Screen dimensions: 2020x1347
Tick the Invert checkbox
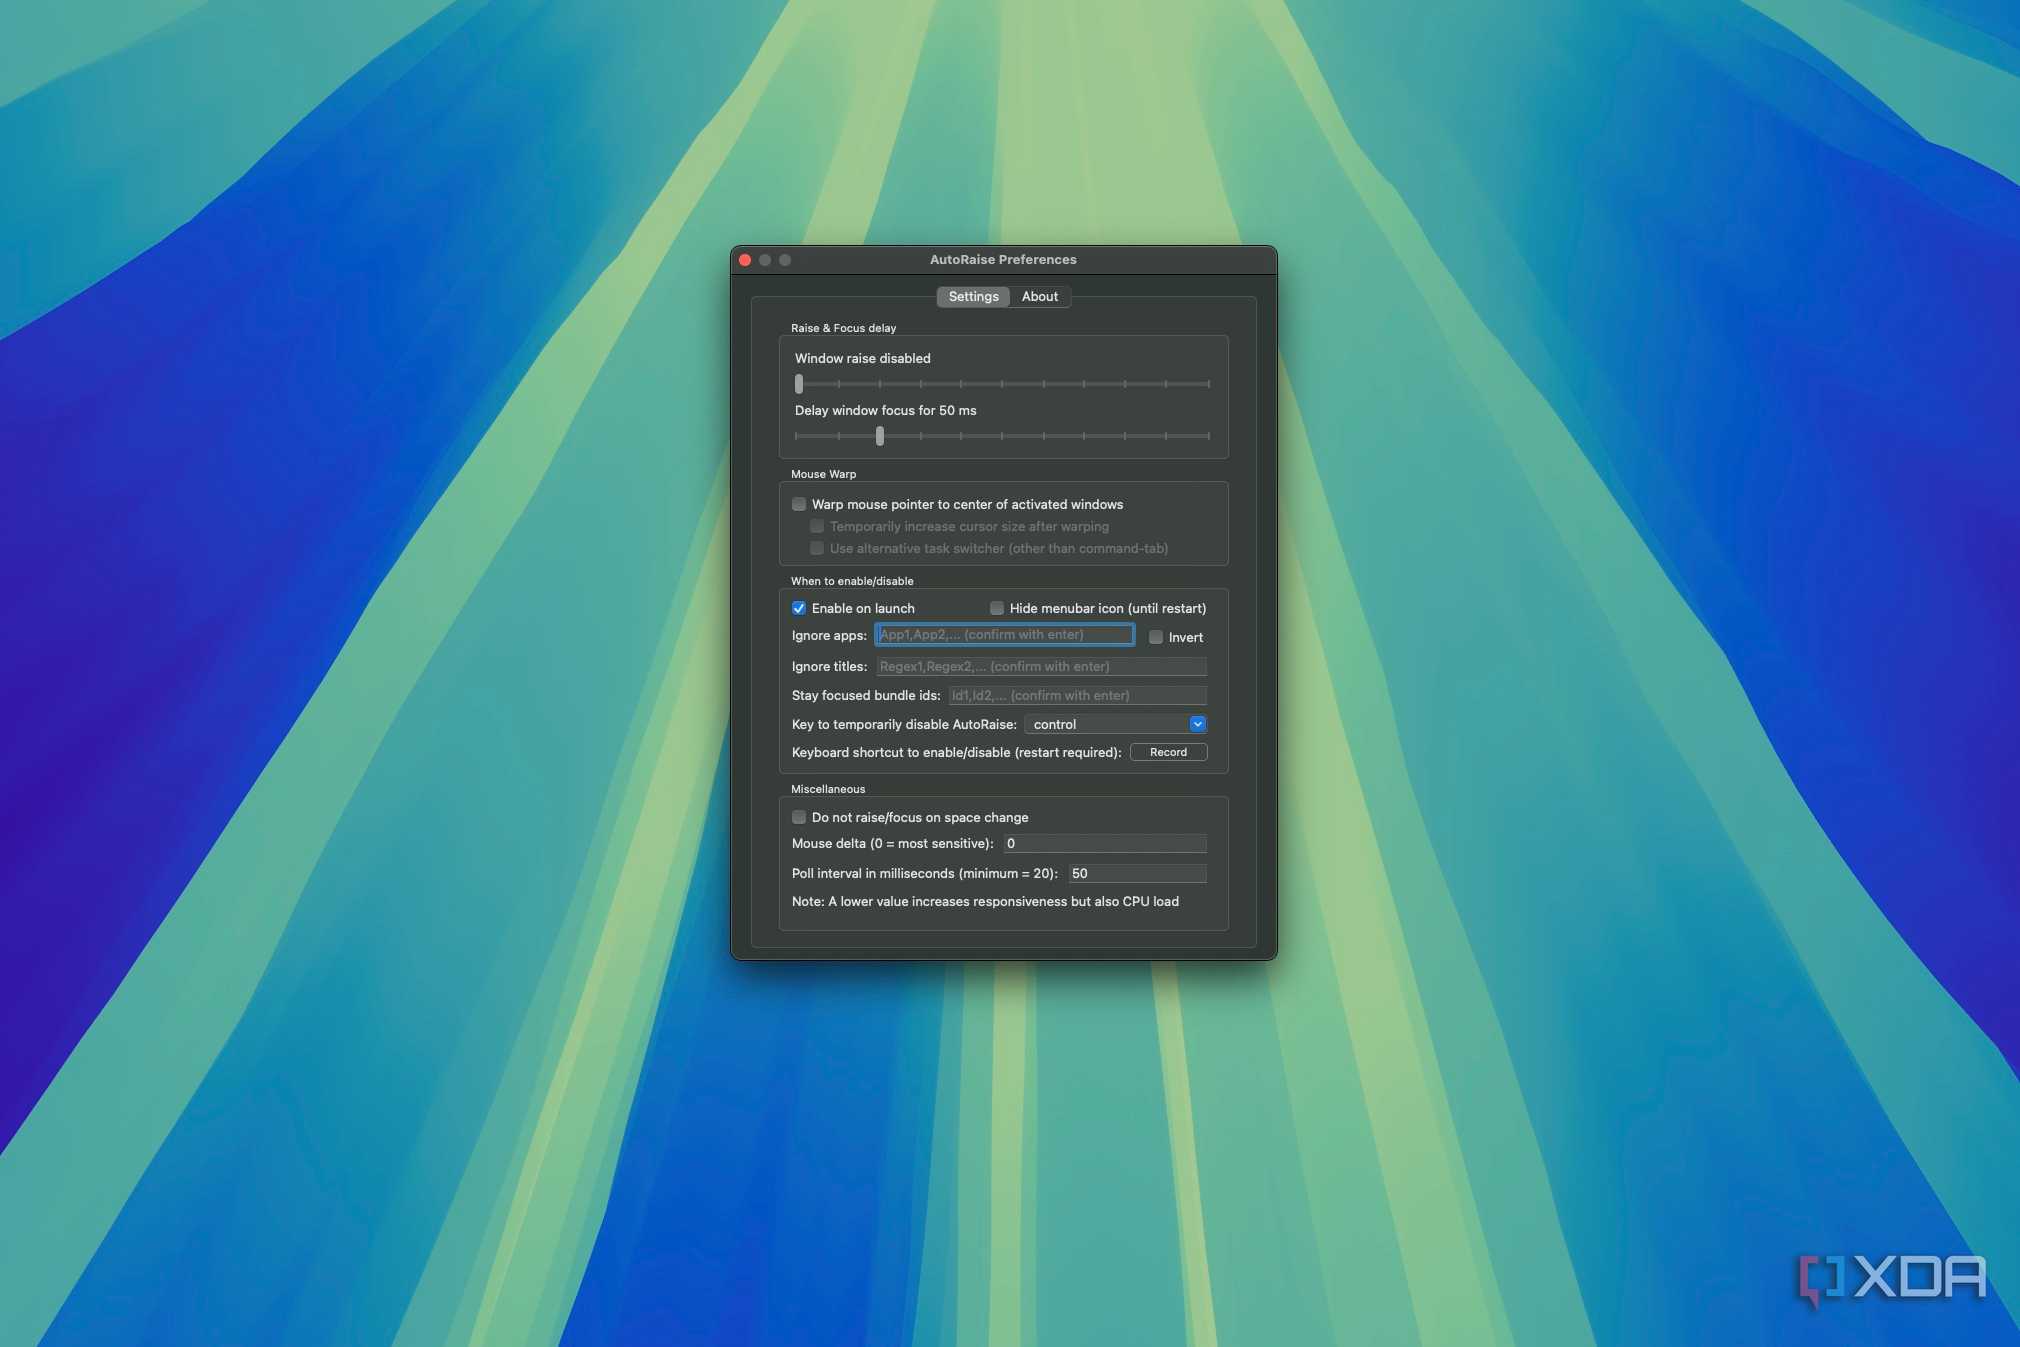pos(1156,637)
